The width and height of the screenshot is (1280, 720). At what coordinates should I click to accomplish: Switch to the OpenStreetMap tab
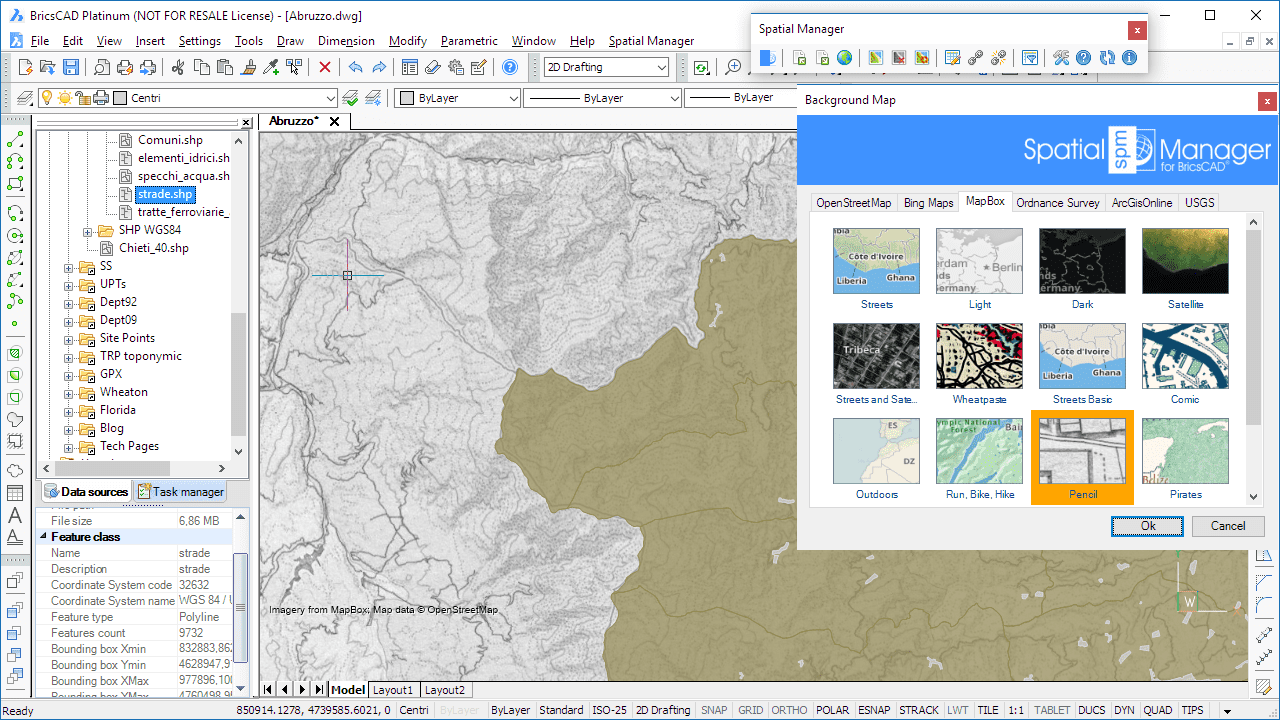pyautogui.click(x=853, y=202)
